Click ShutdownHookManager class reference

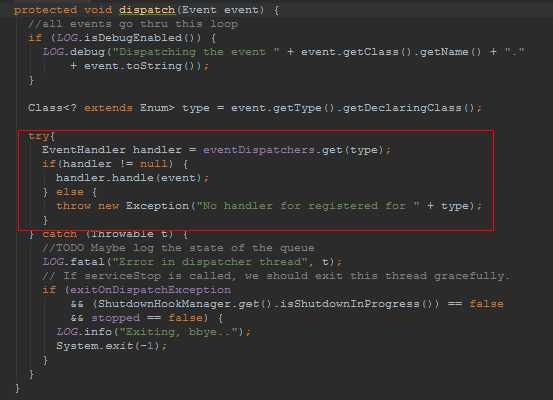click(164, 304)
